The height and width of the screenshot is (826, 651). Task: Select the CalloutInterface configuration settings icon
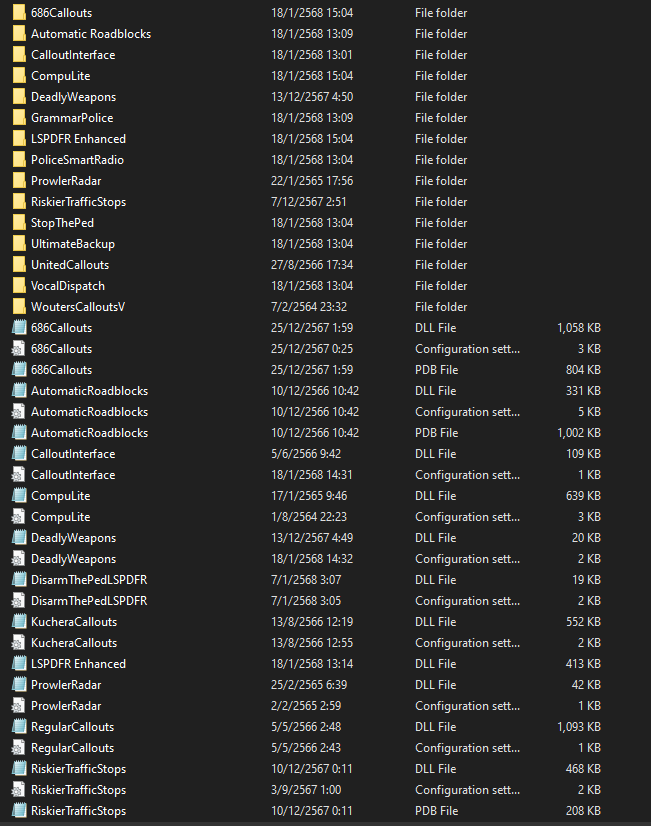click(x=18, y=475)
